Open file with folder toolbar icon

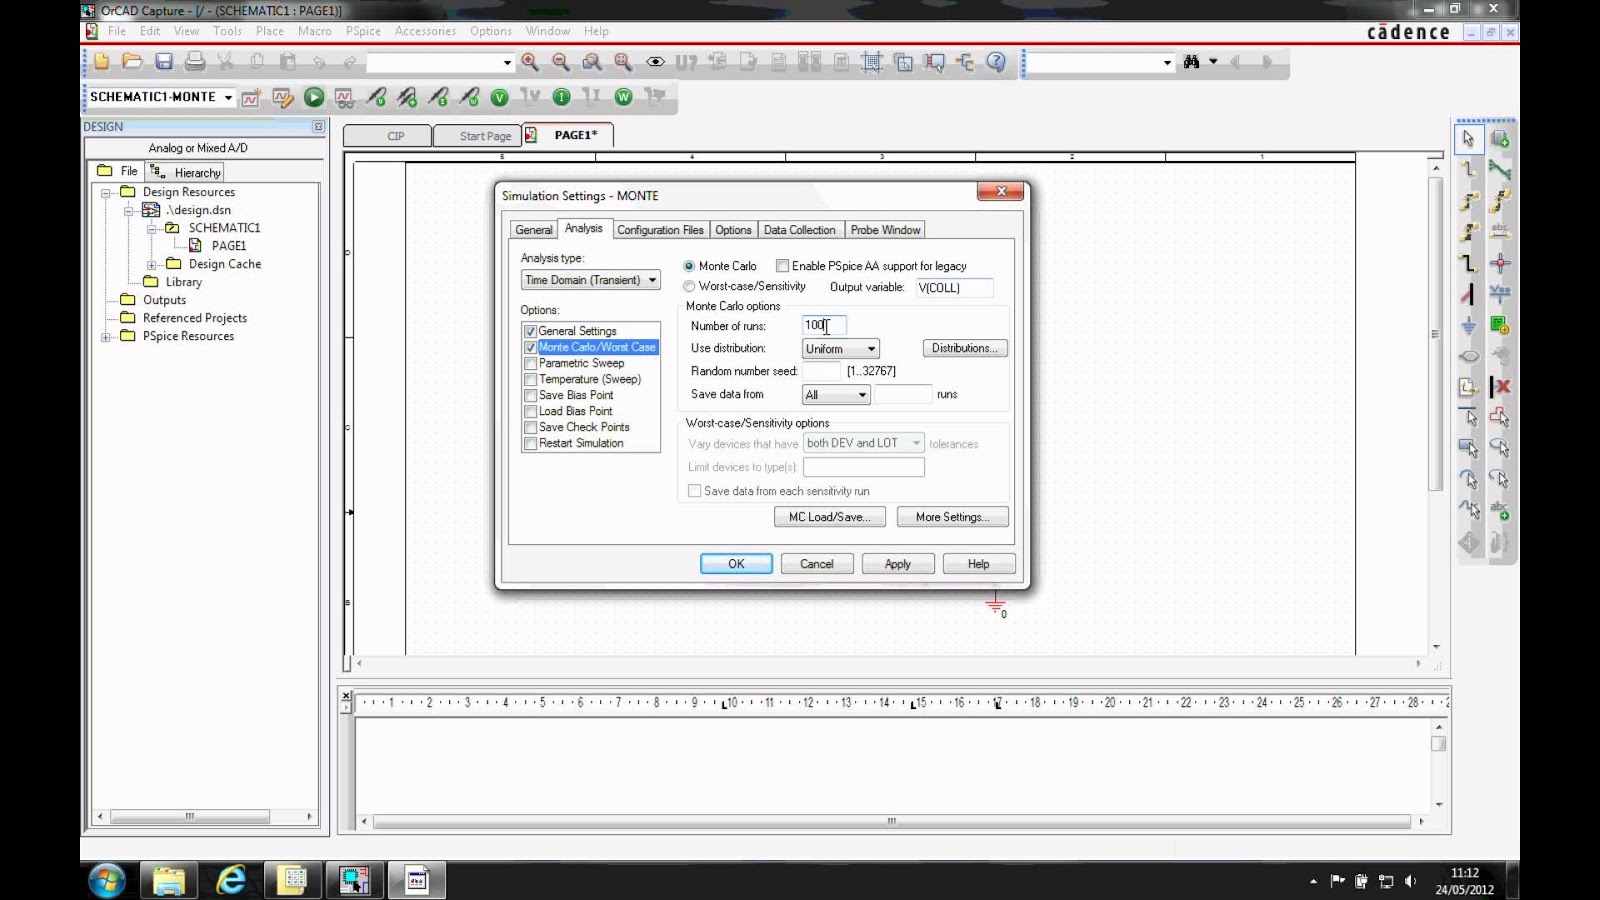(132, 62)
